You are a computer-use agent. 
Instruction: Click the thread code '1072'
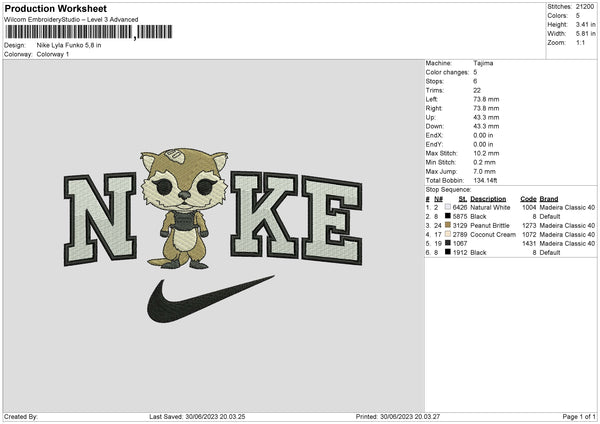click(529, 235)
